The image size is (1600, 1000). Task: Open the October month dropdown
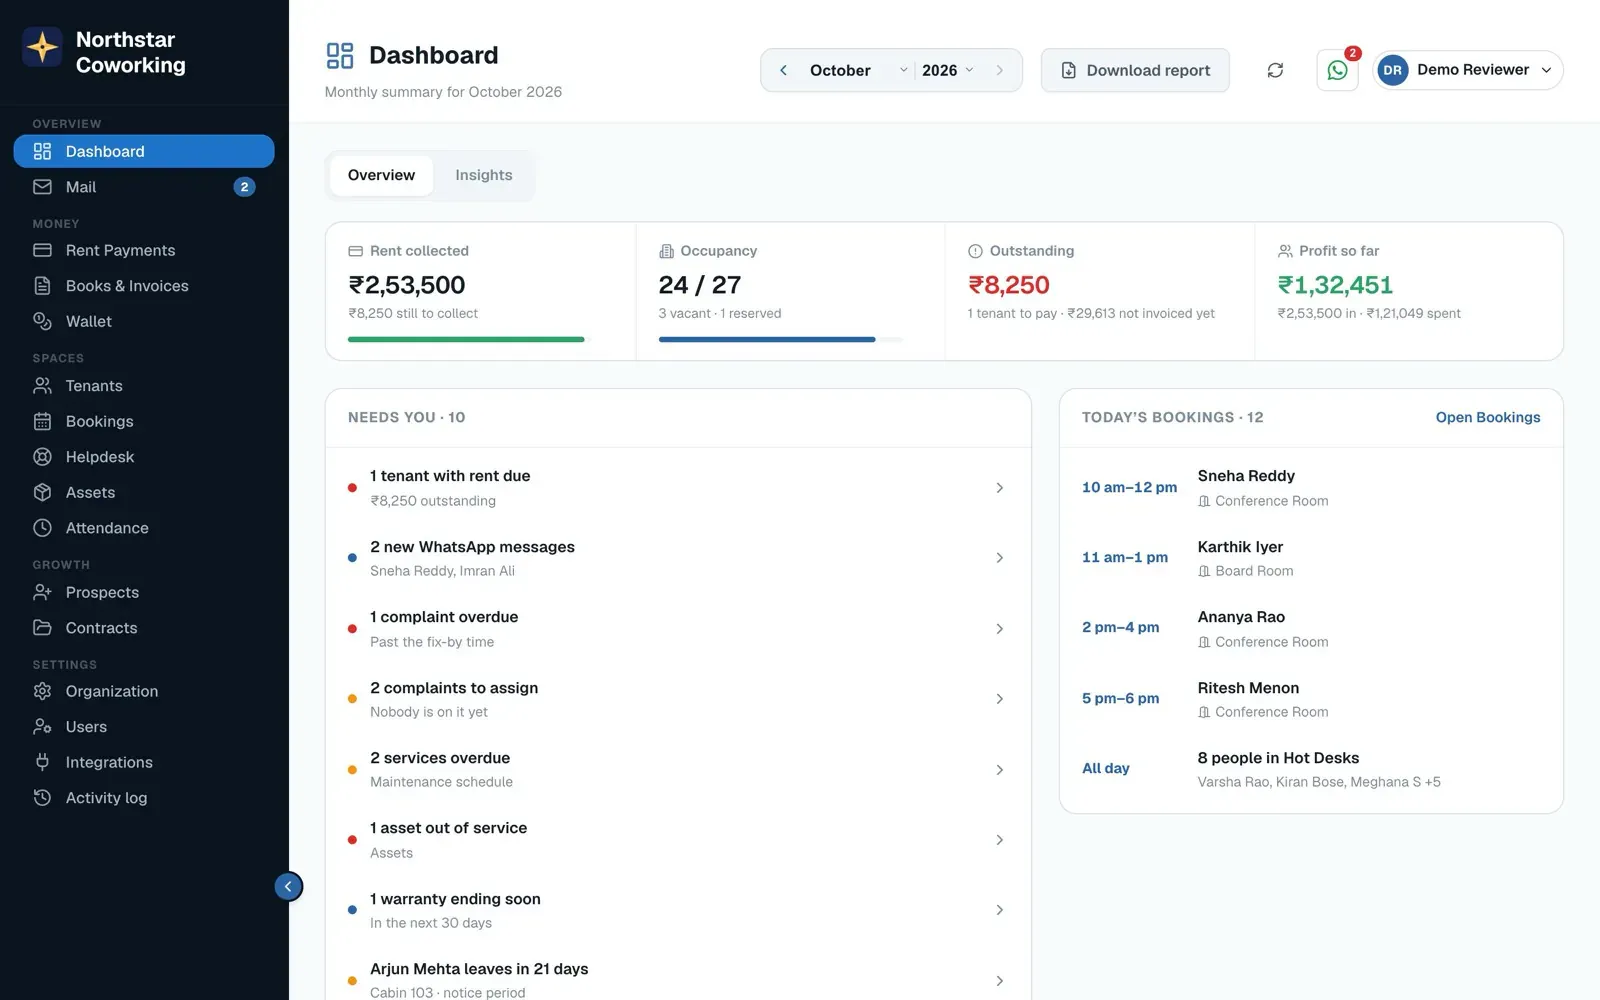[x=858, y=70]
